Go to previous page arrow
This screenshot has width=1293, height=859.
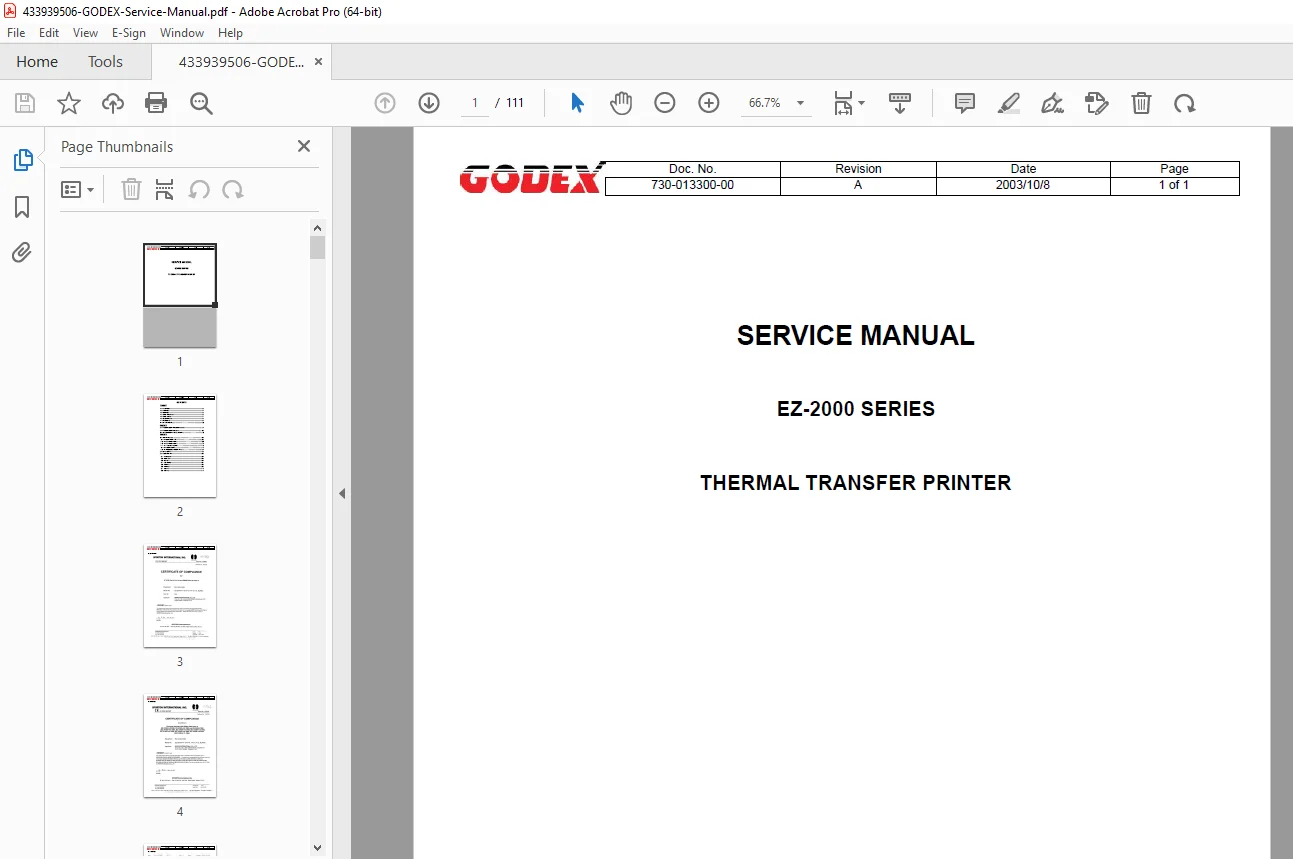coord(385,103)
